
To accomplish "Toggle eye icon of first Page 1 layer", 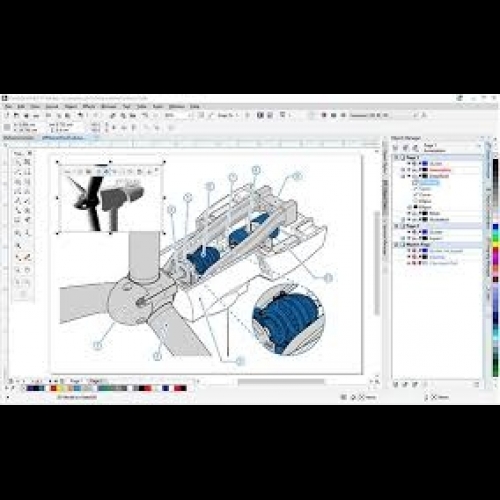I will 414,164.
